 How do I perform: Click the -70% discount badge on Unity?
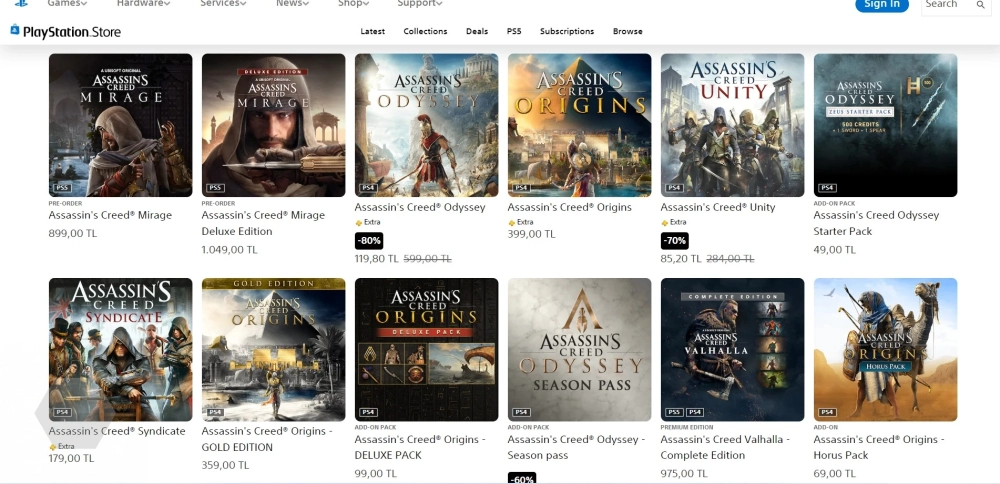click(x=675, y=241)
